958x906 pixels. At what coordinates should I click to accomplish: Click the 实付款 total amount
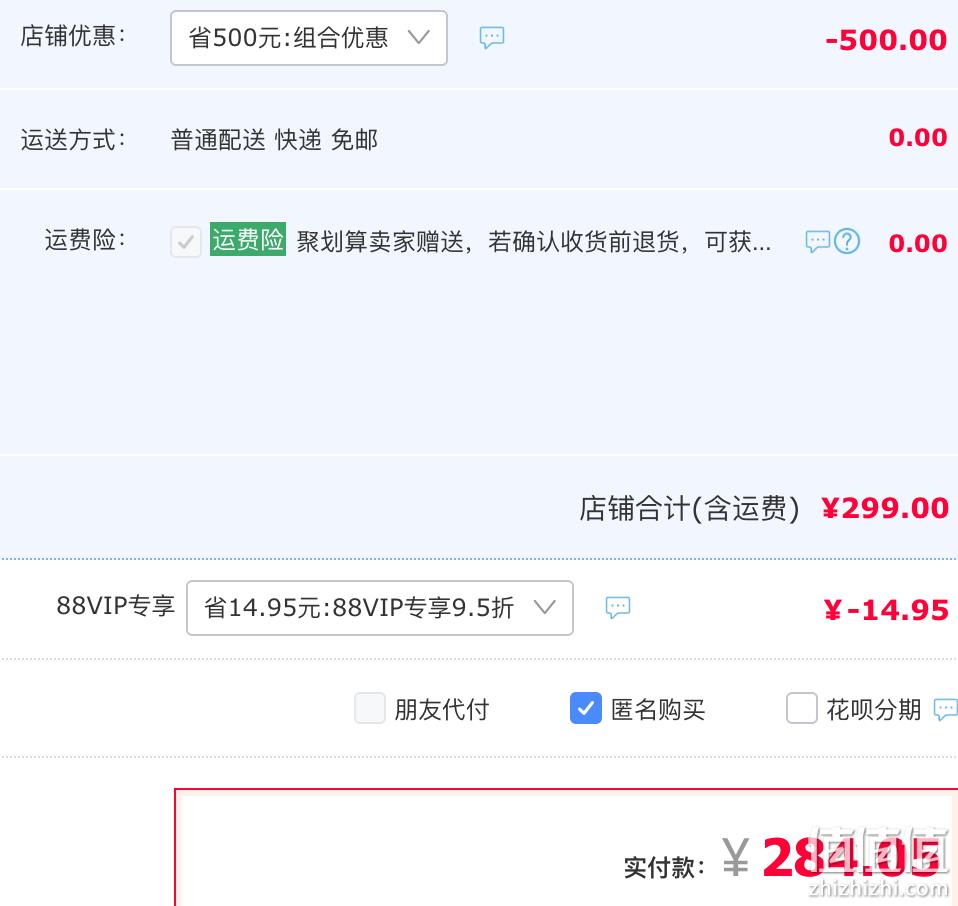850,858
